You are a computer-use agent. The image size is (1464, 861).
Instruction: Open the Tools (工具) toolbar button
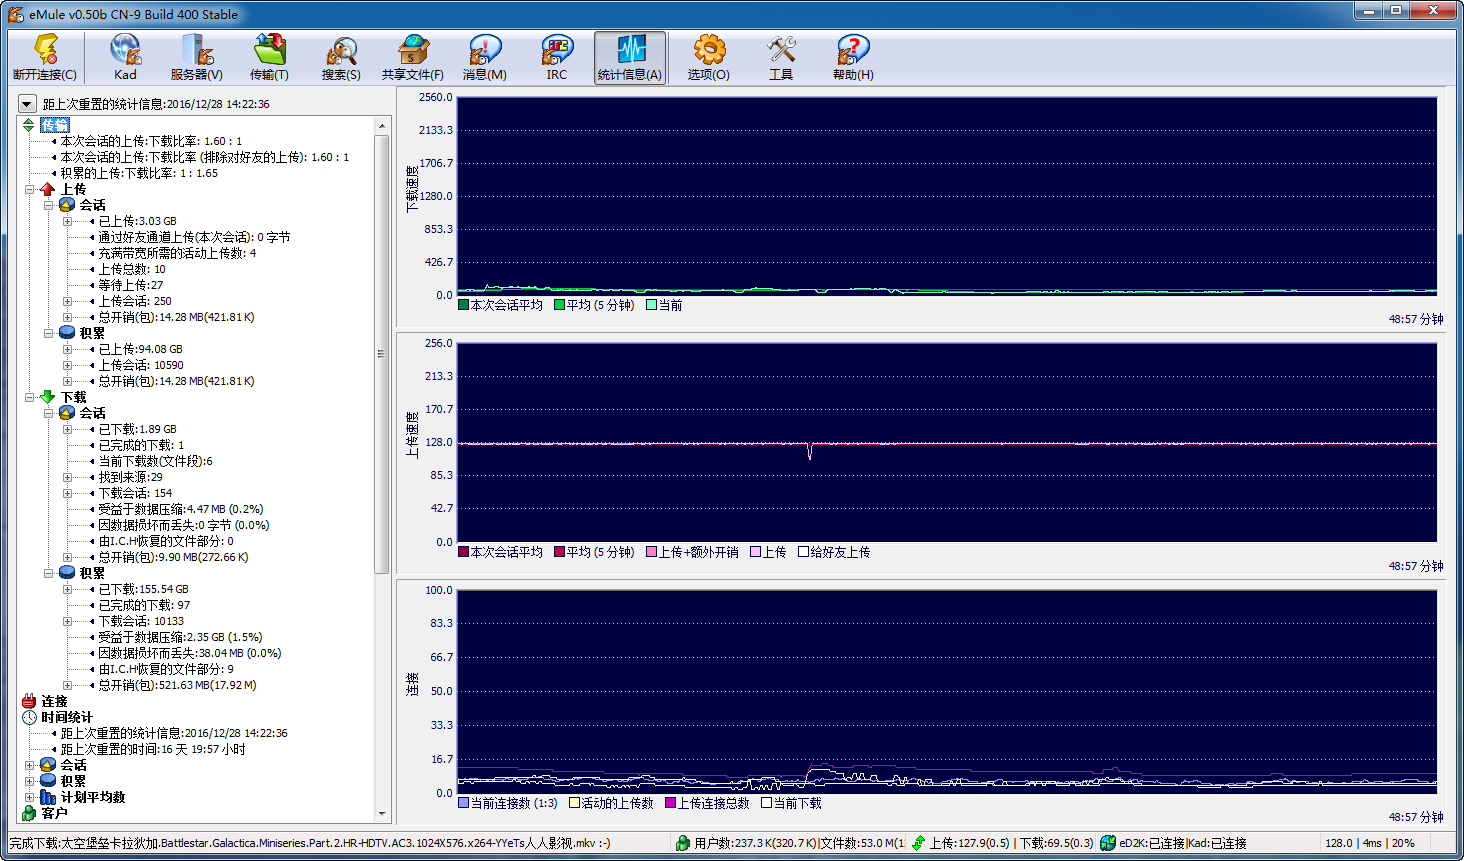(x=781, y=57)
